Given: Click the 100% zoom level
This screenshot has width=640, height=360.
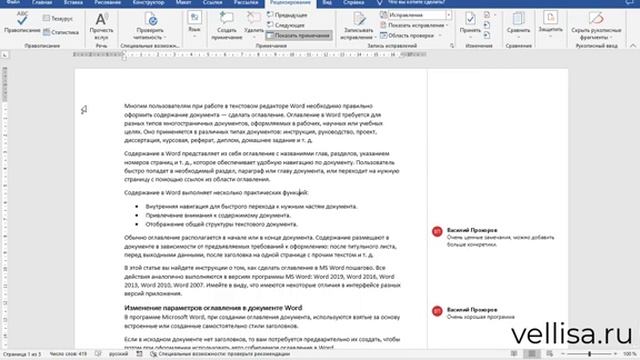Looking at the screenshot, I should click(x=630, y=354).
